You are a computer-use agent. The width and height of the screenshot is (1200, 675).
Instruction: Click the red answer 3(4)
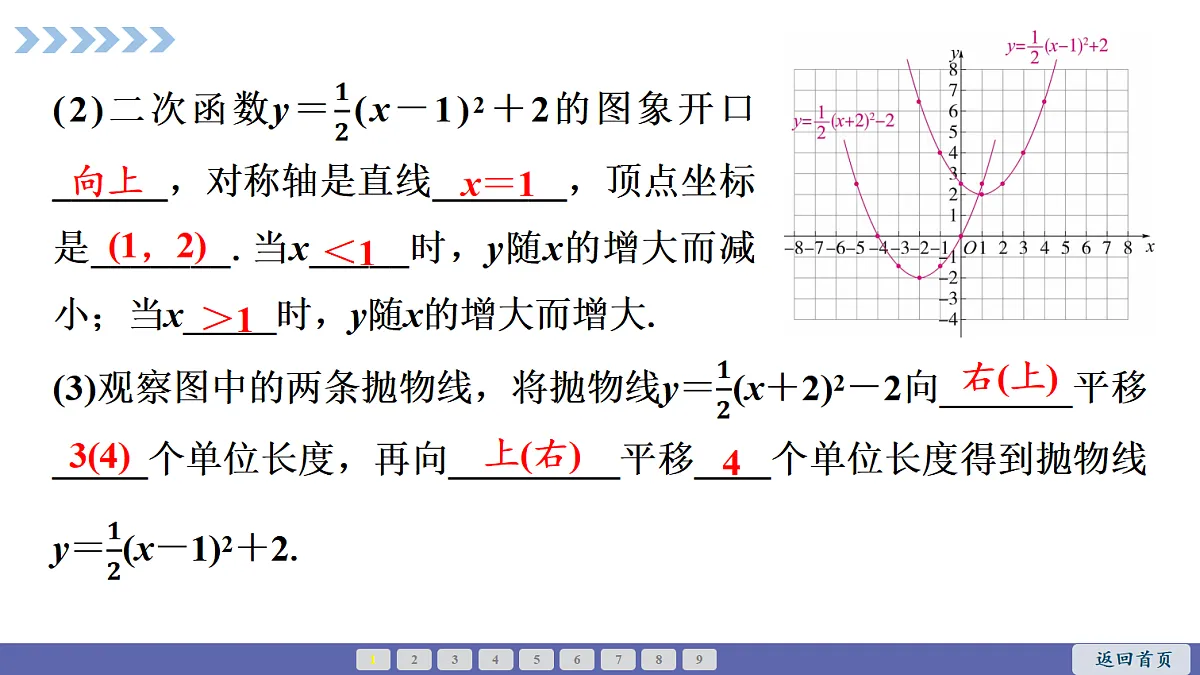pos(100,457)
